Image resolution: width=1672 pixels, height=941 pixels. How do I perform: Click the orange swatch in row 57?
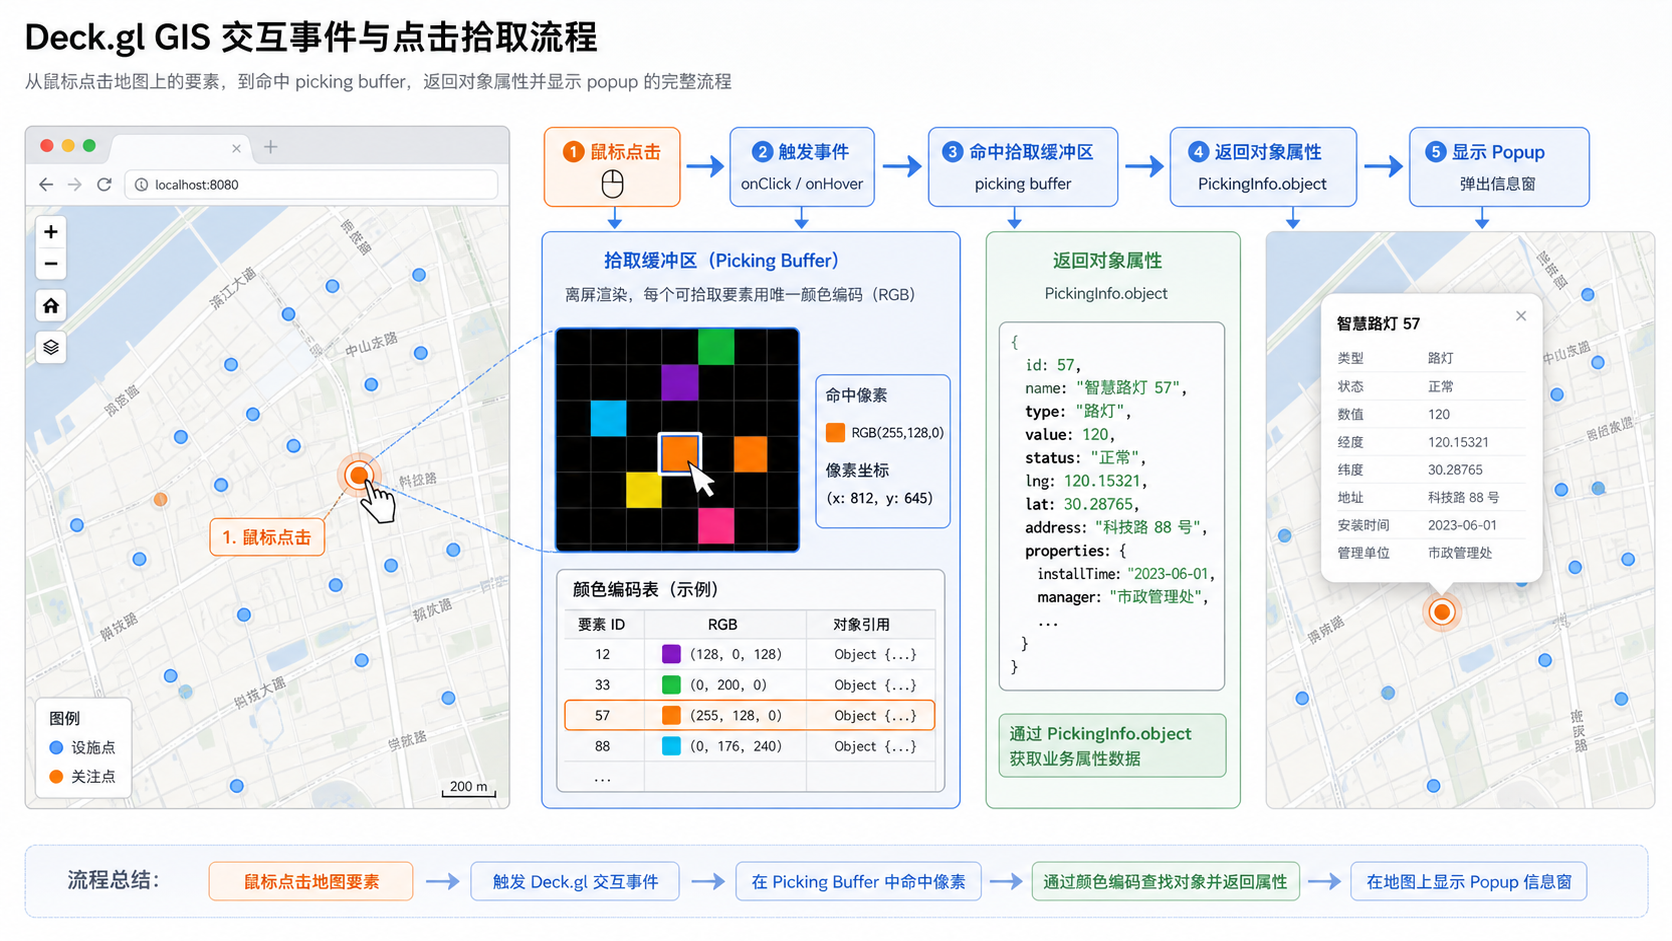click(671, 715)
